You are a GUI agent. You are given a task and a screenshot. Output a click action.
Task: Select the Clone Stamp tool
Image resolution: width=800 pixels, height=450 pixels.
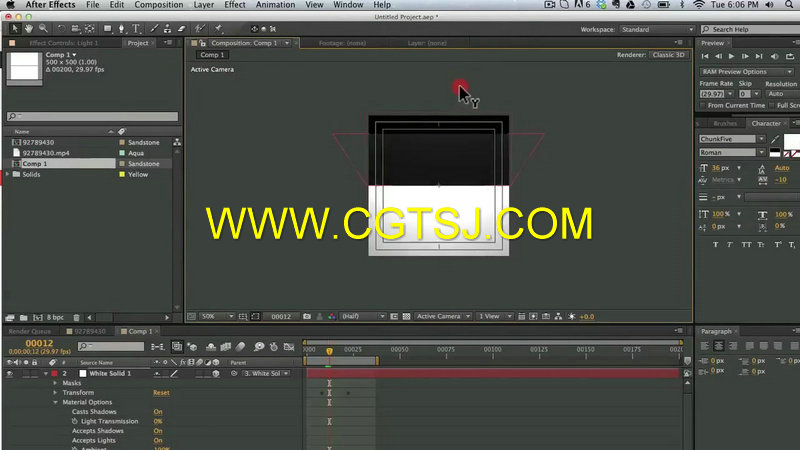(x=167, y=29)
